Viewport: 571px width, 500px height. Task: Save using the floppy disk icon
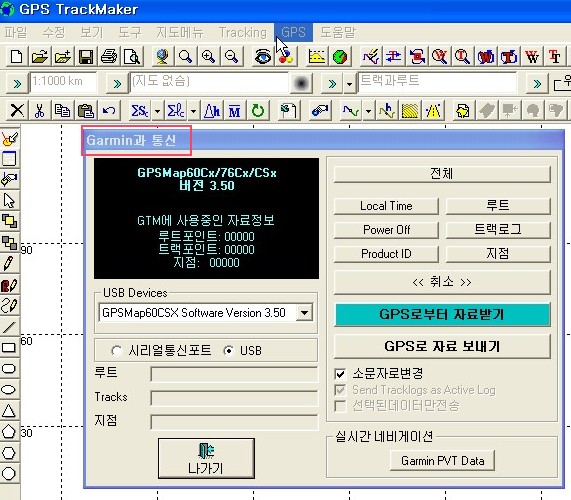point(86,57)
